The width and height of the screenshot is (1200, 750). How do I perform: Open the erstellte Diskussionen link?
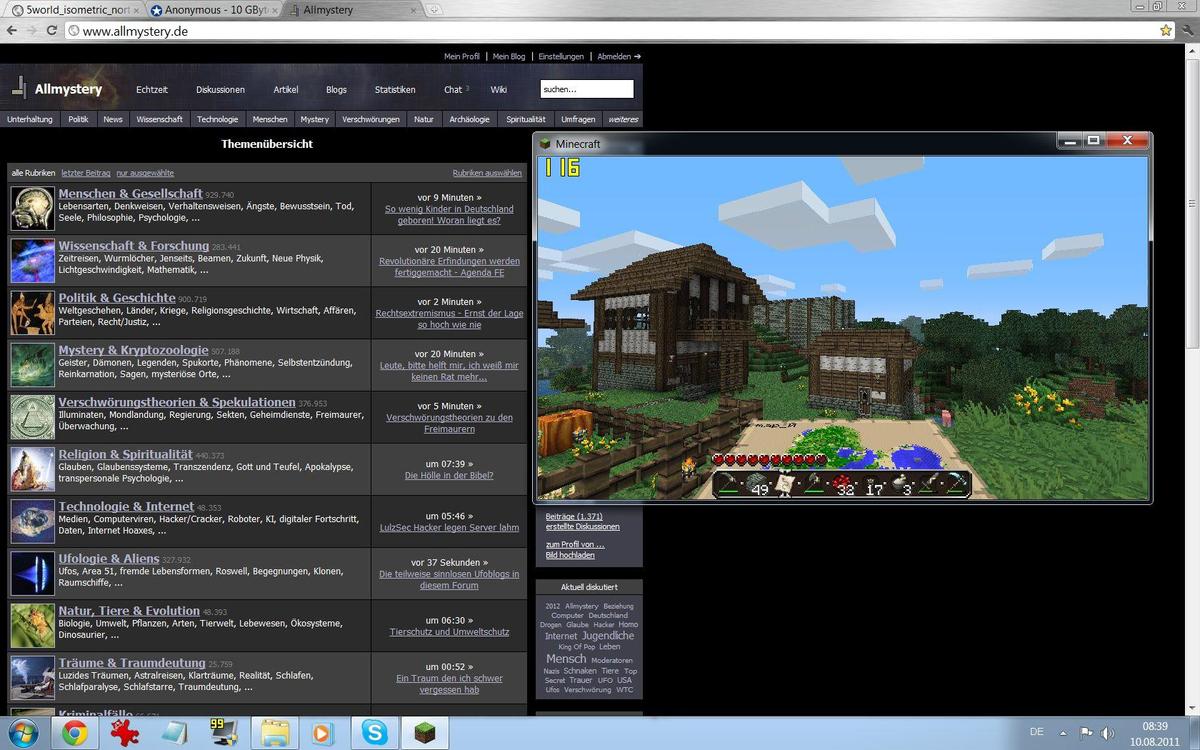(x=583, y=527)
